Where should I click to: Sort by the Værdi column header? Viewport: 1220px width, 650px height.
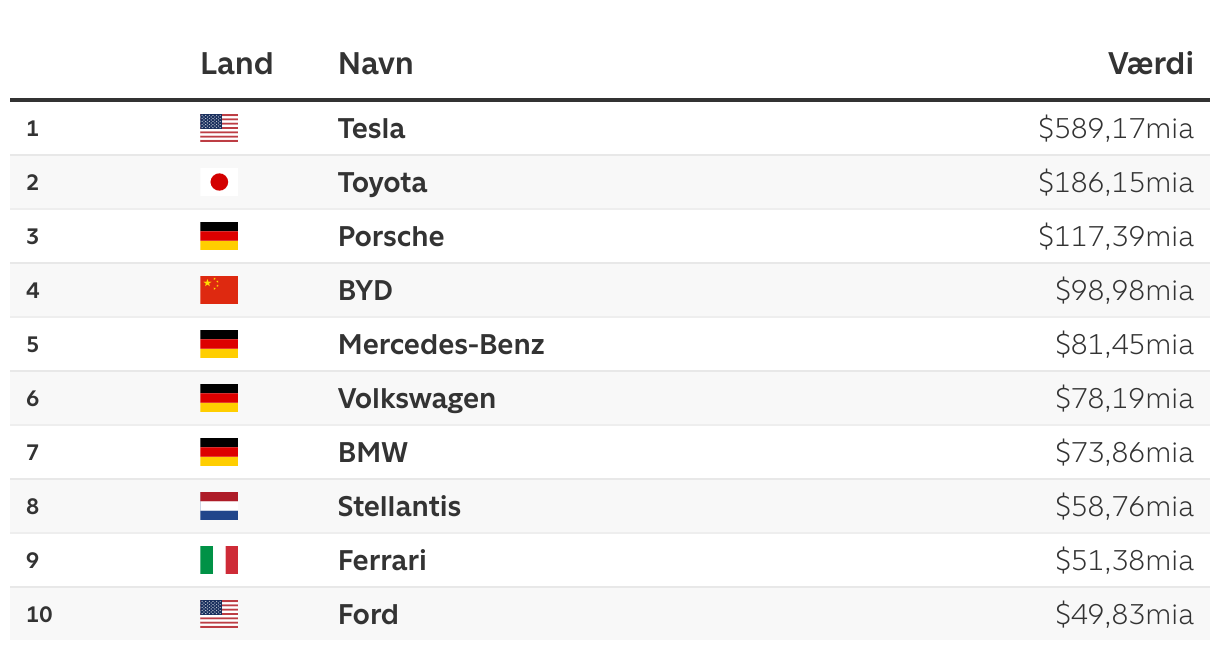[1150, 64]
